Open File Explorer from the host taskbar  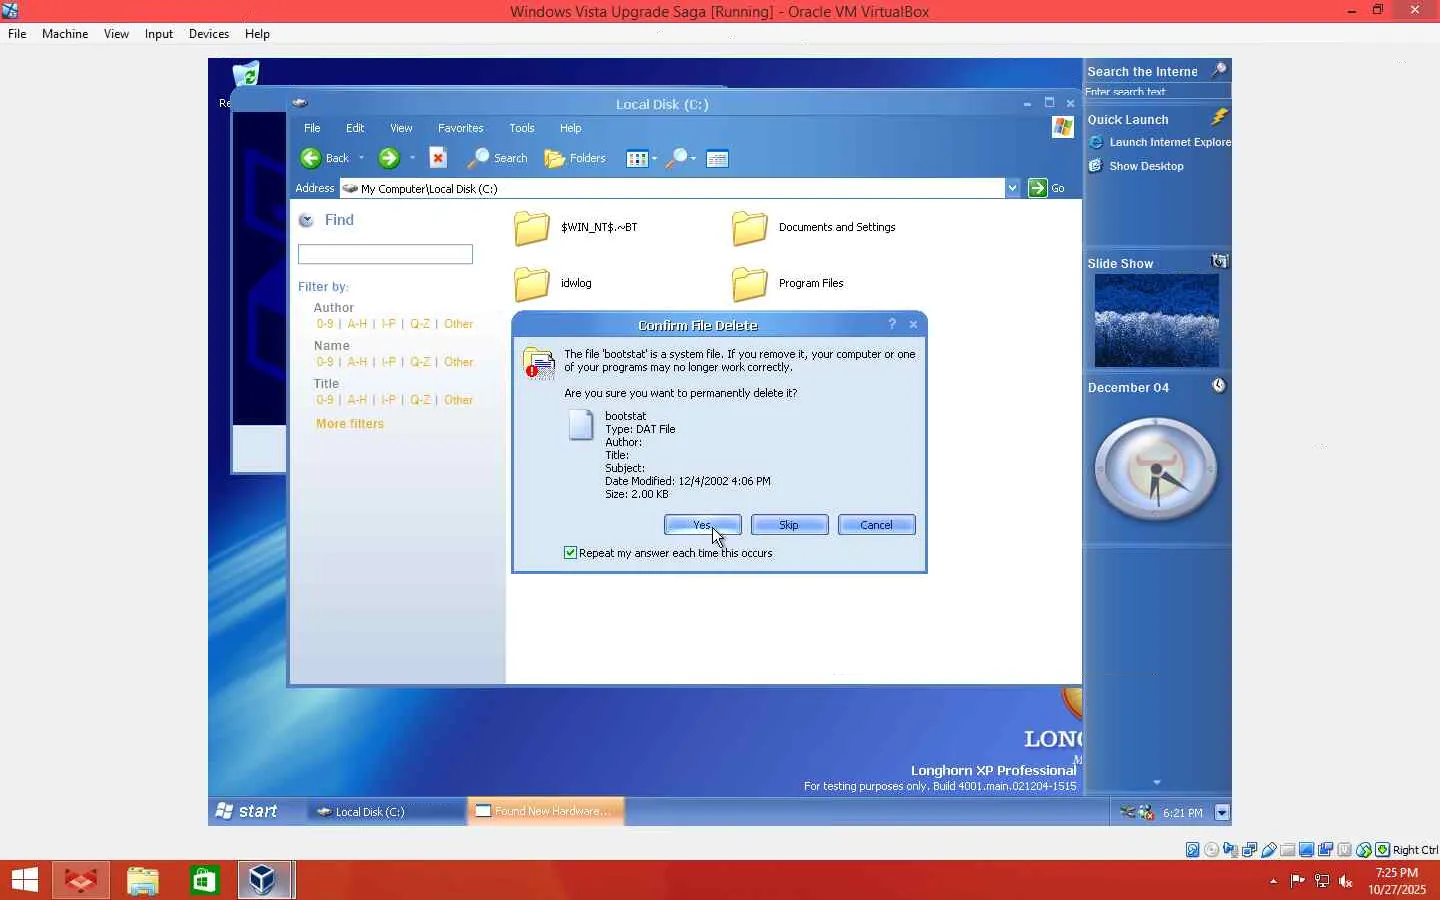click(143, 880)
